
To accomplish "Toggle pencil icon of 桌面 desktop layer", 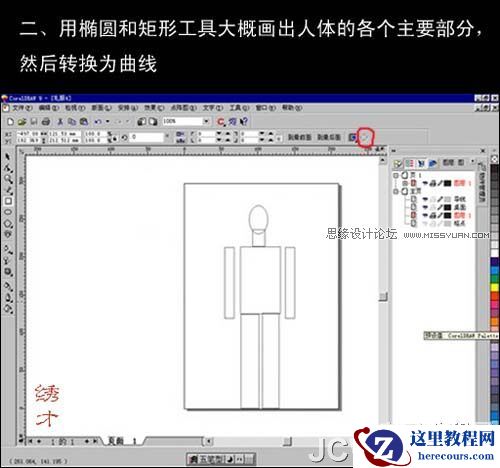I will 439,207.
